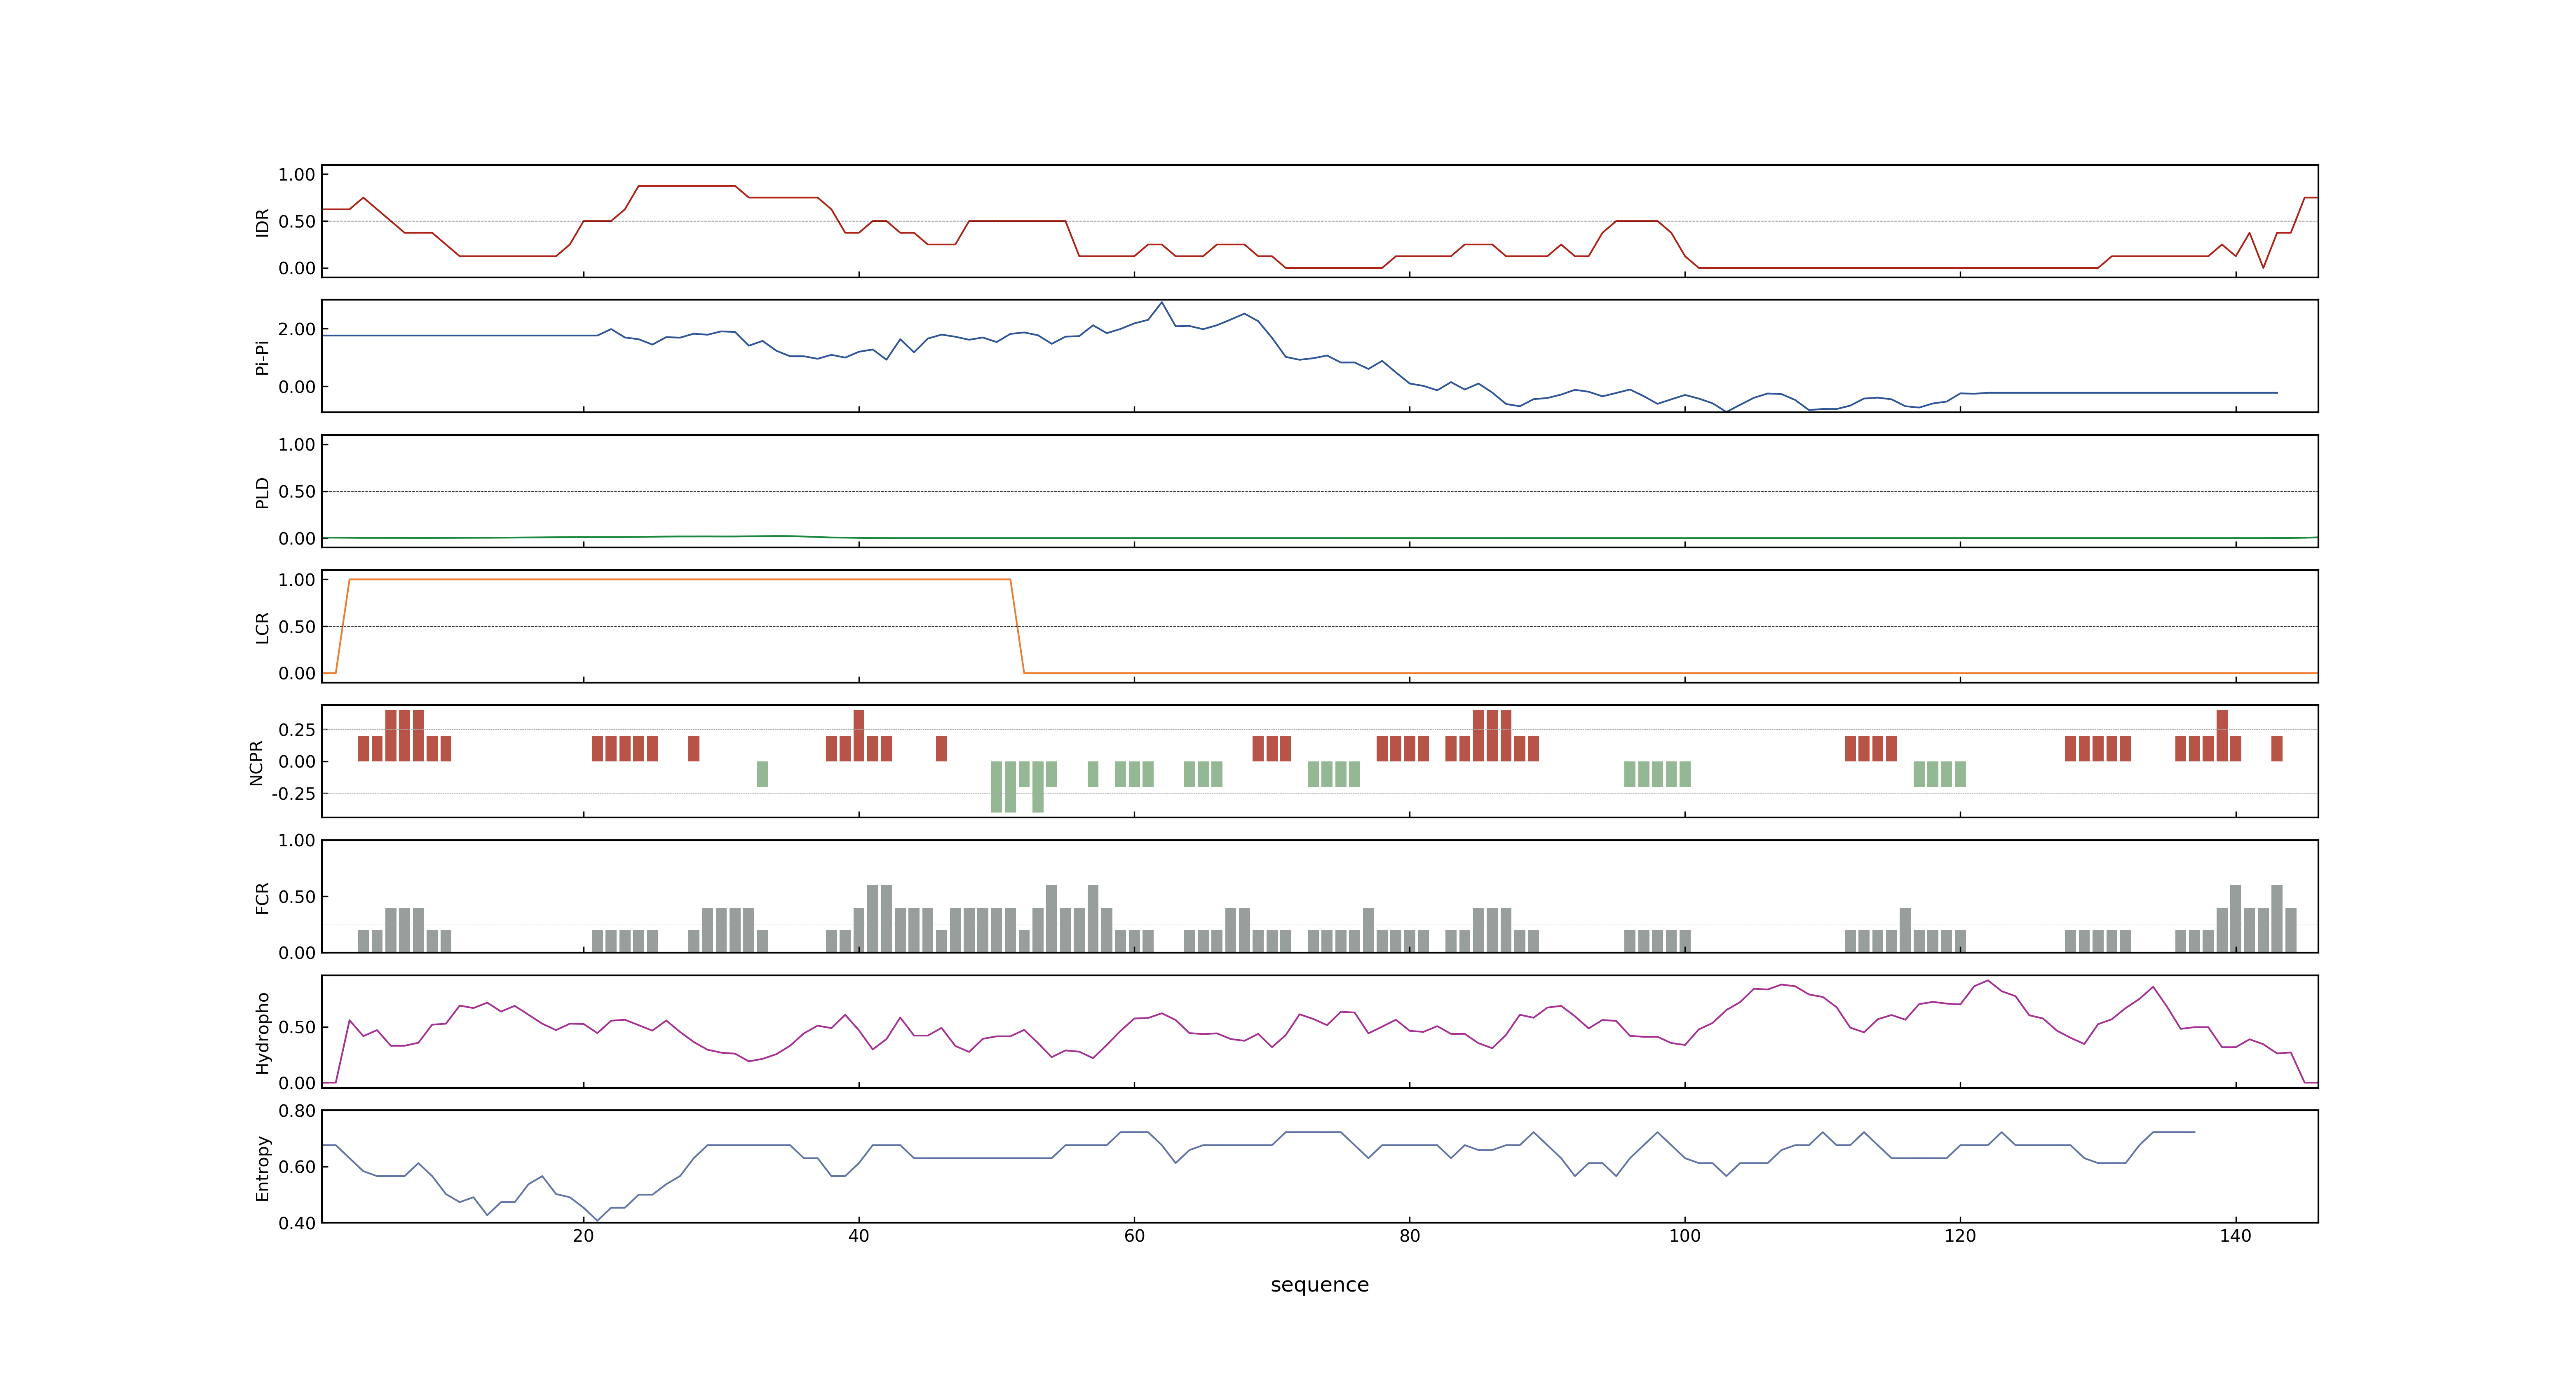The height and width of the screenshot is (1374, 2576).
Task: Click the Entropy minimum near position 21
Action: coord(597,1220)
